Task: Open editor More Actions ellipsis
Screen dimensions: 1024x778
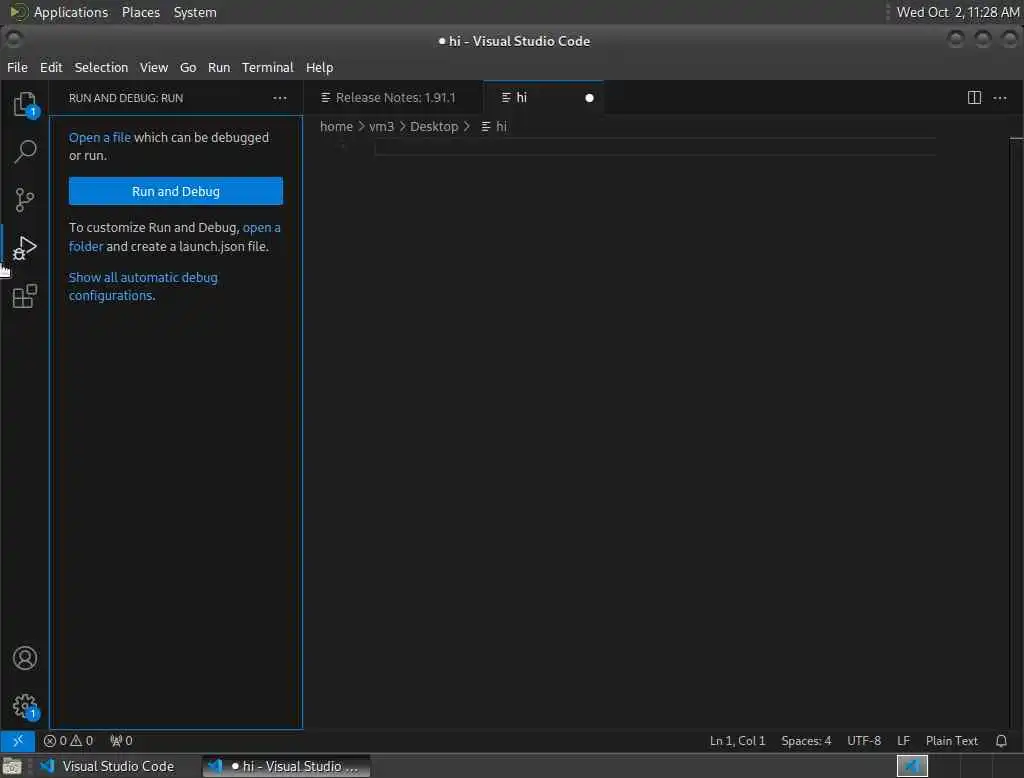Action: point(1000,98)
